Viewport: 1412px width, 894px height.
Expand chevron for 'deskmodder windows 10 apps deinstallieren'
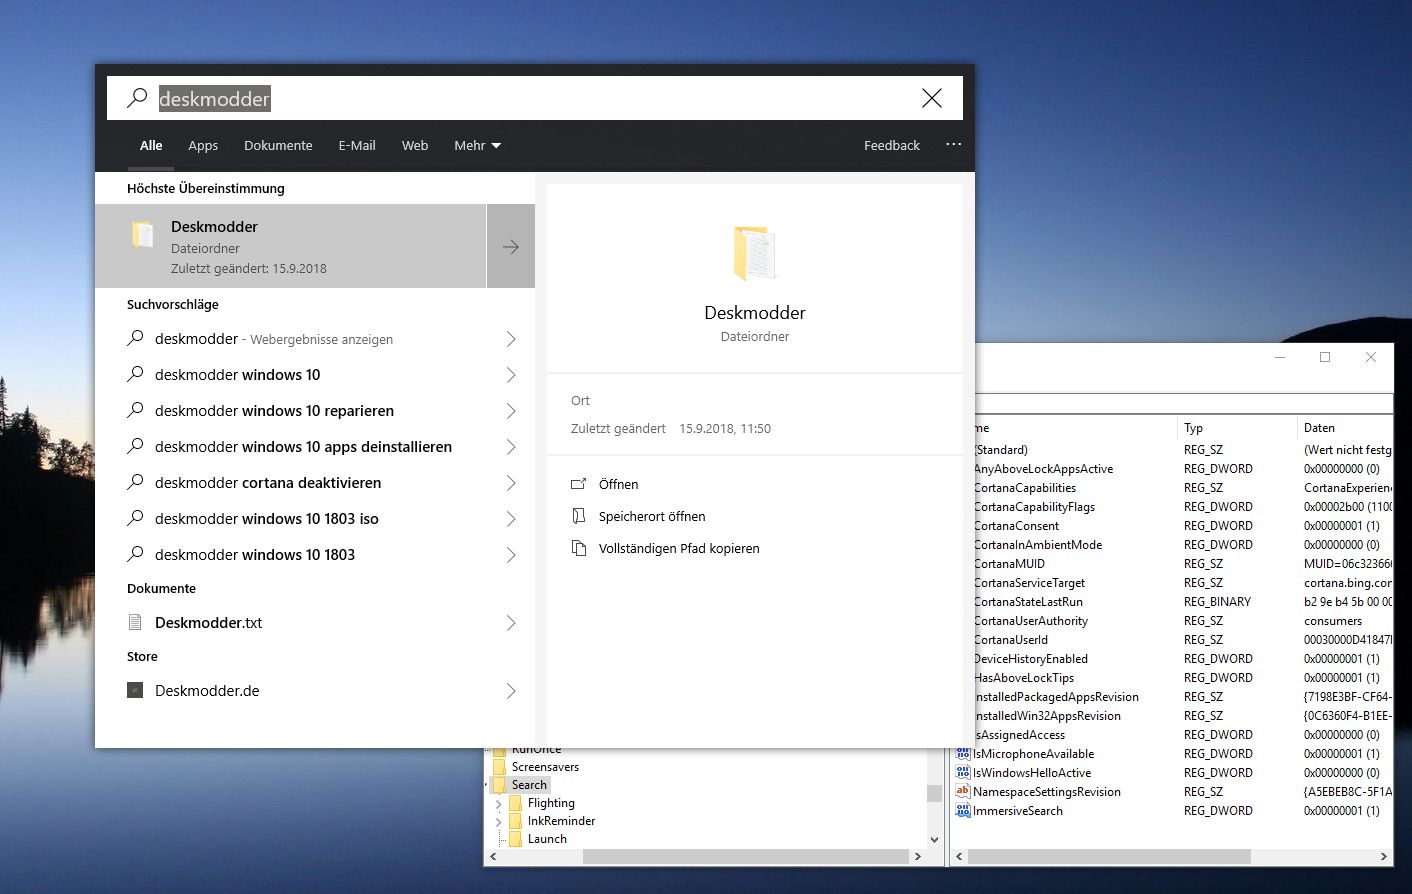point(511,447)
